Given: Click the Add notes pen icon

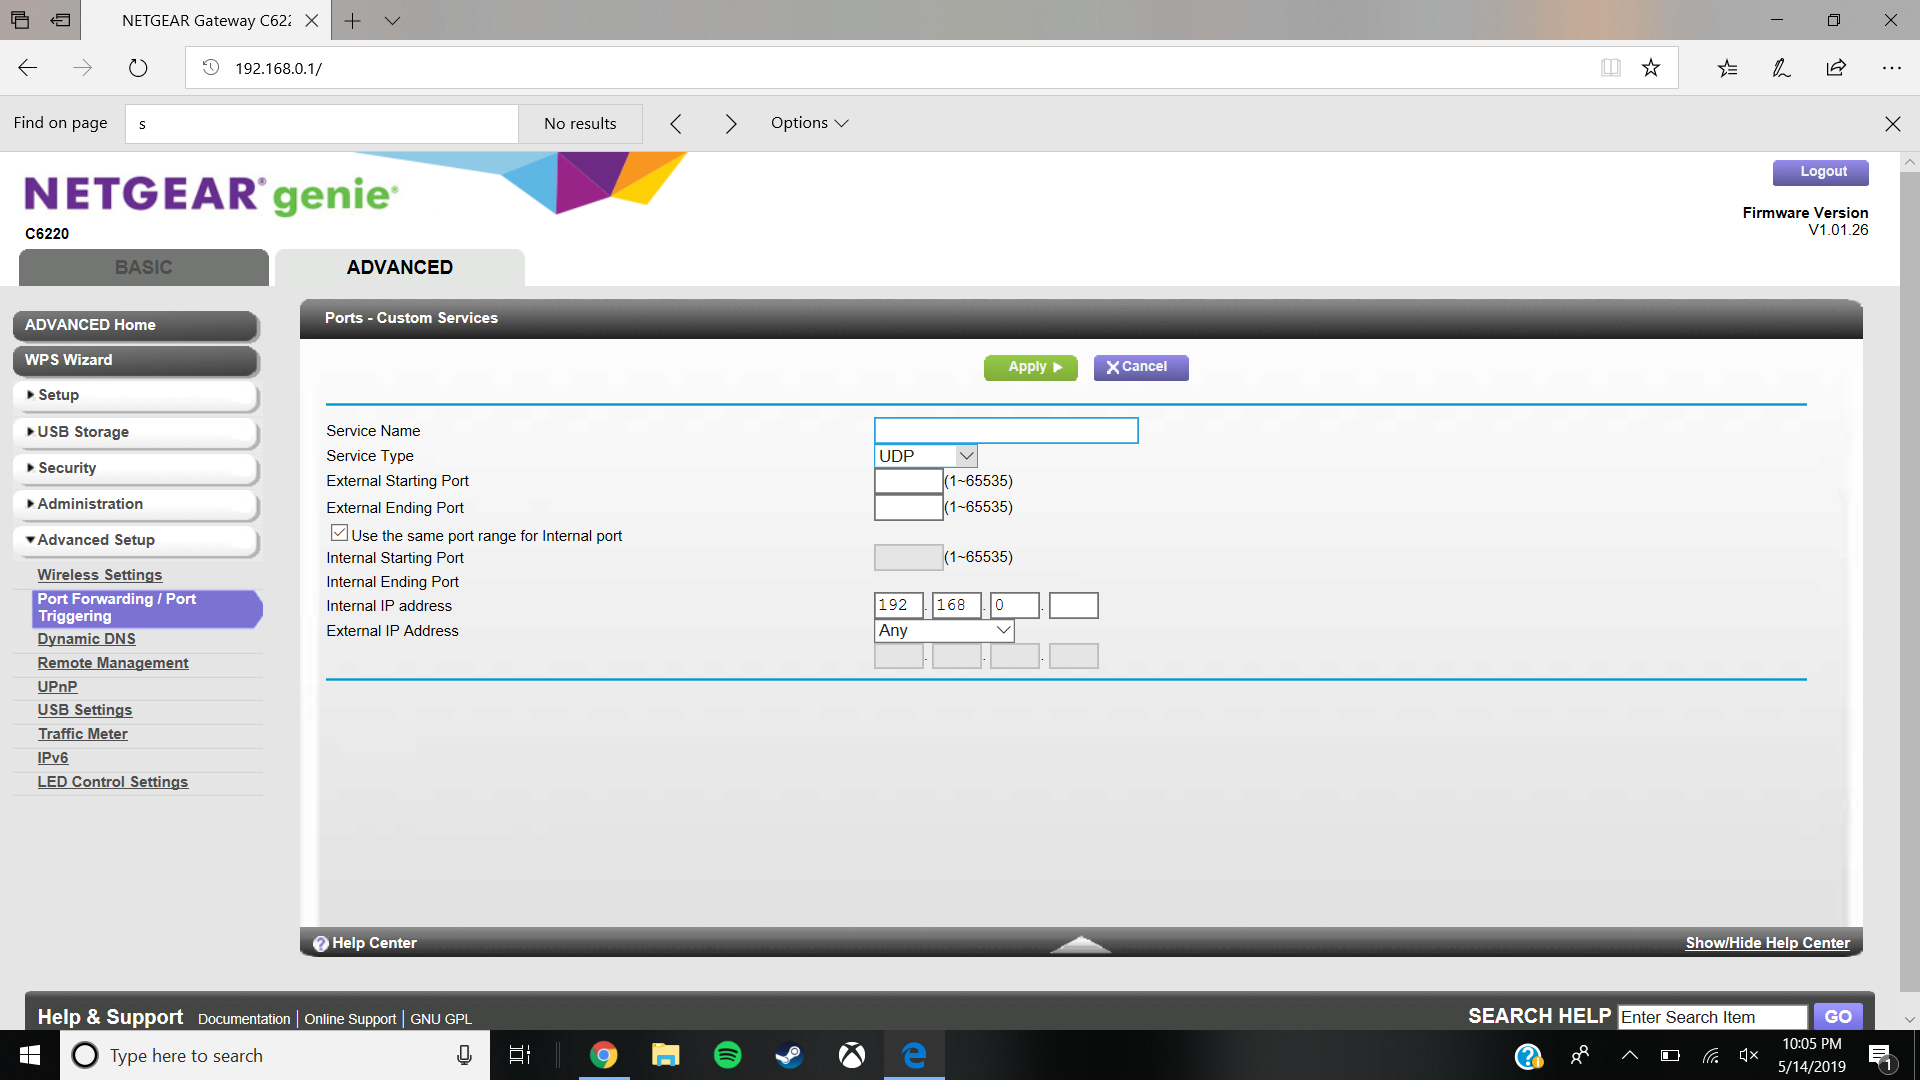Looking at the screenshot, I should point(1781,68).
